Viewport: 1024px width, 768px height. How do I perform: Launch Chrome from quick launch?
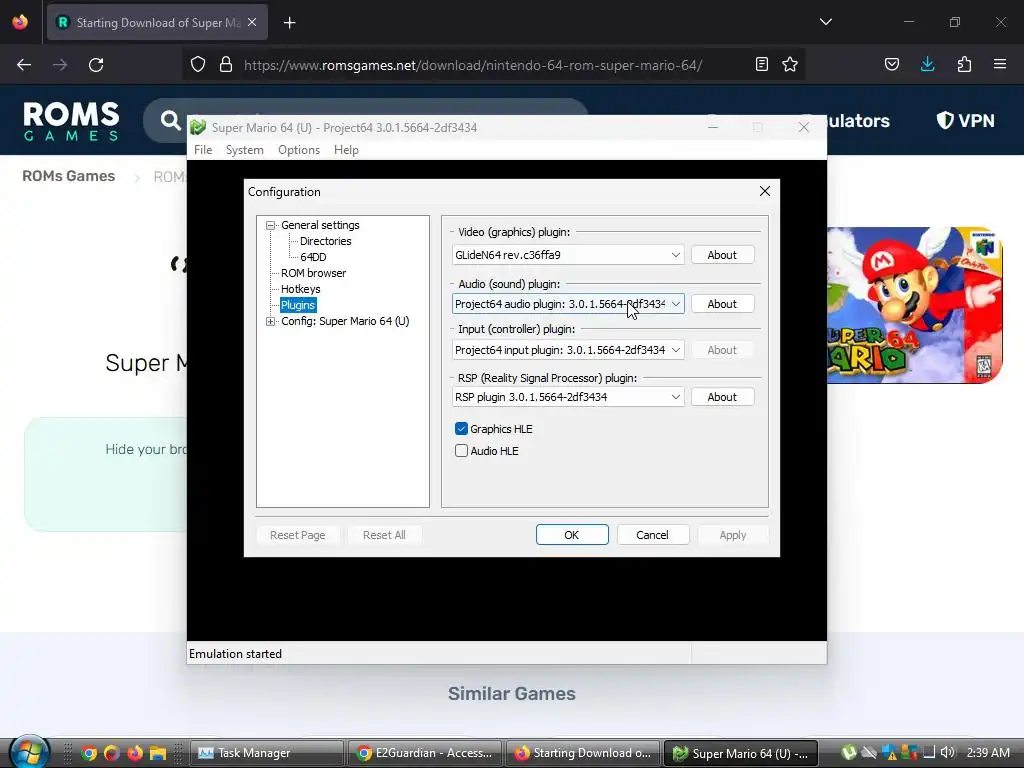tap(89, 753)
